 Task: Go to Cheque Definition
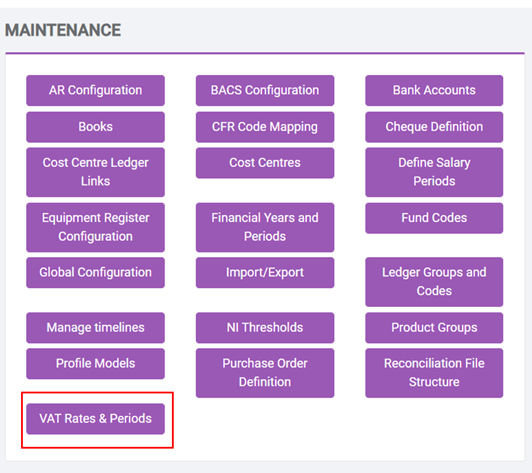coord(434,127)
